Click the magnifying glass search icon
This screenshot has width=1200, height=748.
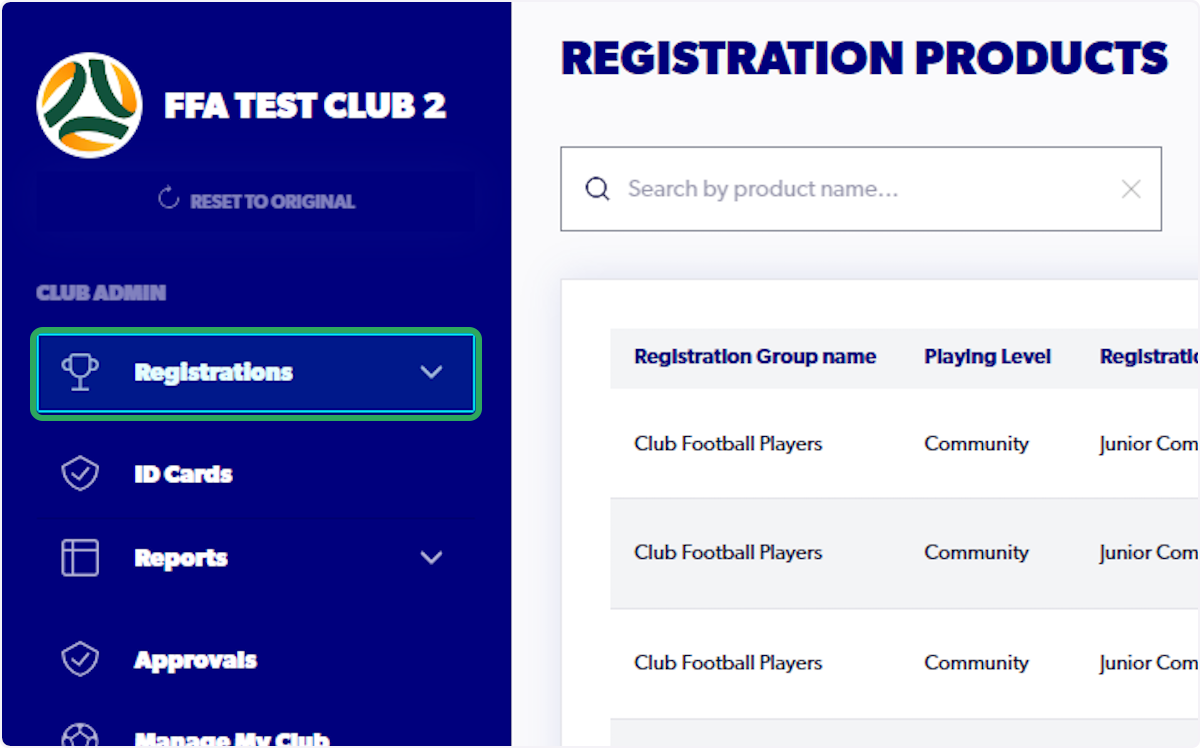pyautogui.click(x=597, y=188)
